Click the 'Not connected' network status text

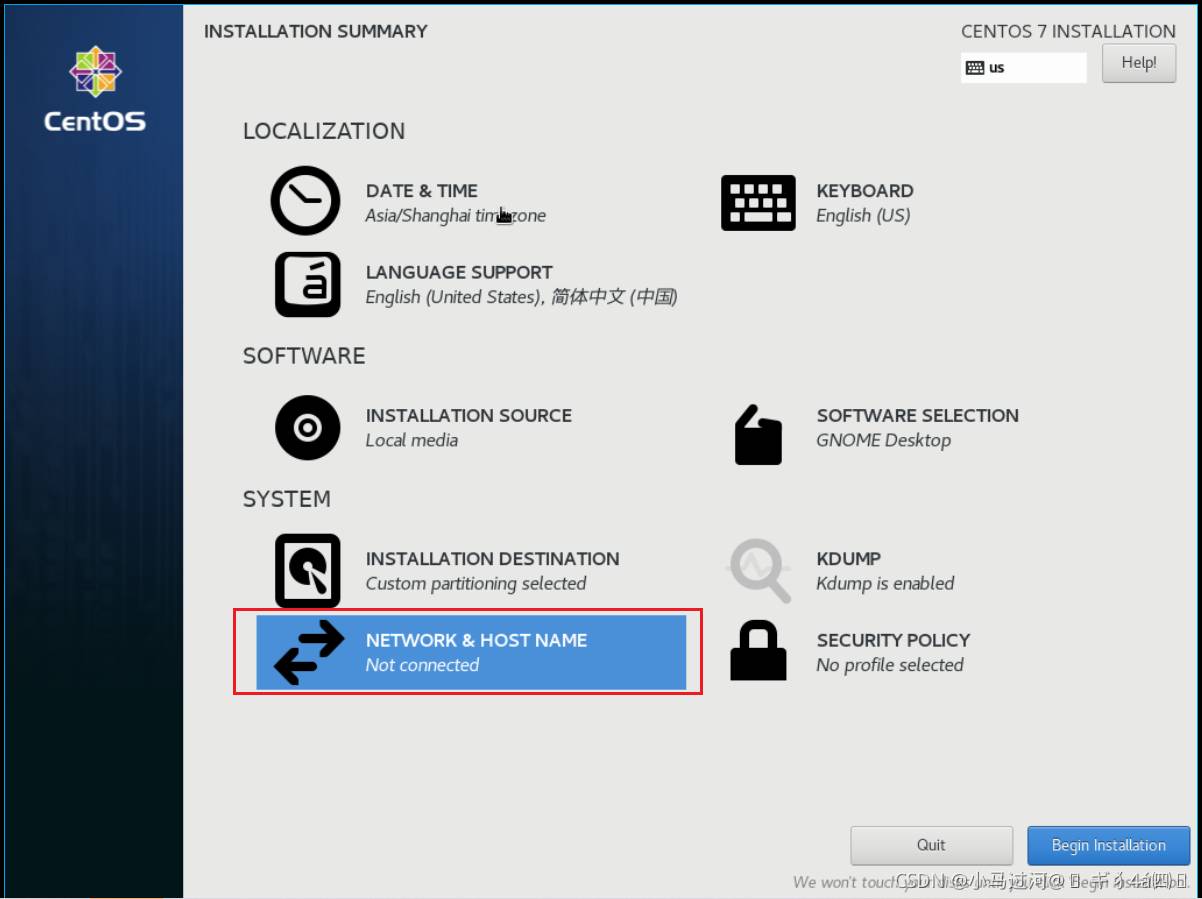pyautogui.click(x=422, y=666)
